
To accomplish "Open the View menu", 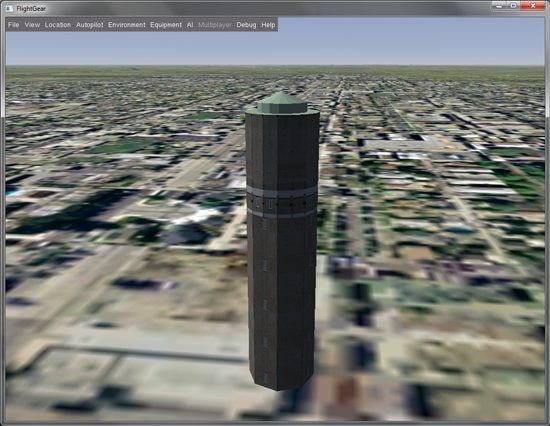I will pos(32,25).
